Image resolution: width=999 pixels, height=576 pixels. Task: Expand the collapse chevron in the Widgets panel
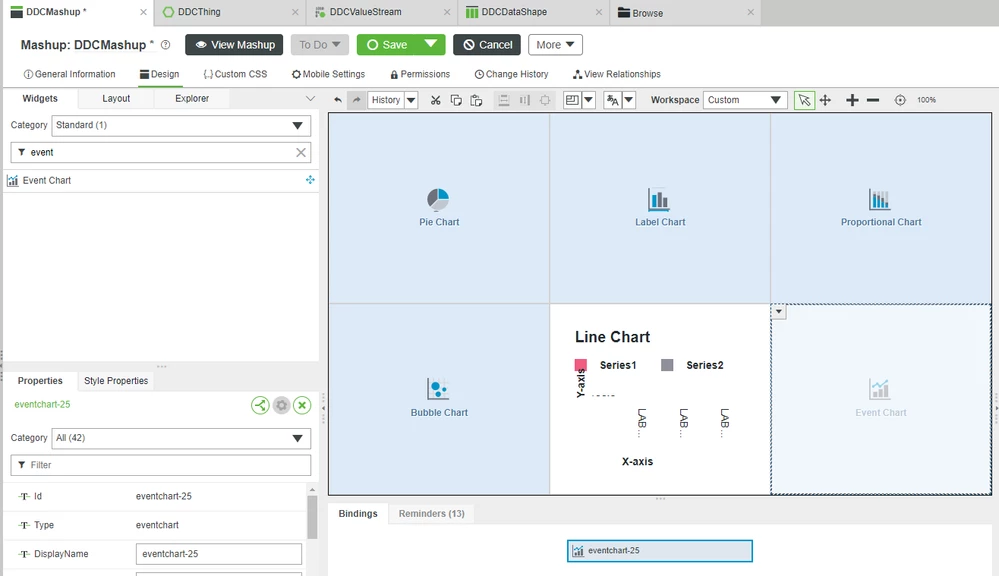(310, 99)
